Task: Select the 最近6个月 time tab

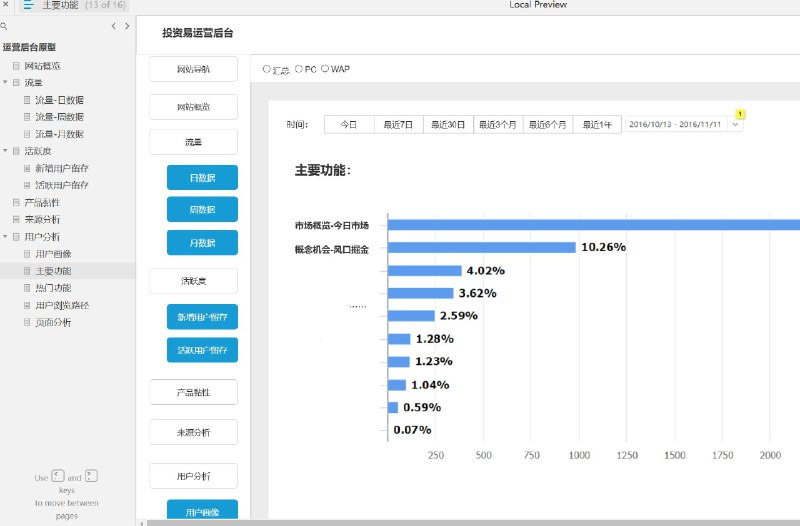Action: (547, 124)
